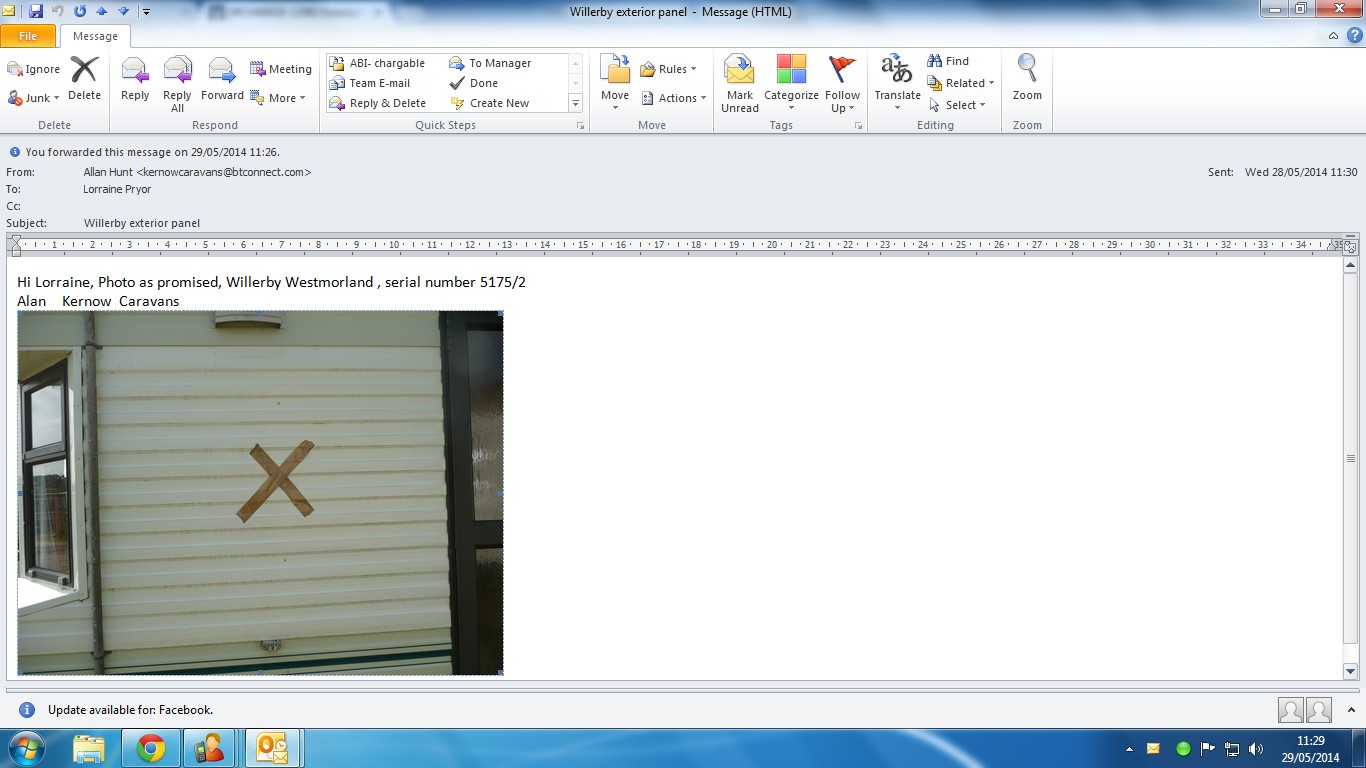Screen dimensions: 1366x768
Task: Mark the message as Unread
Action: pos(740,83)
